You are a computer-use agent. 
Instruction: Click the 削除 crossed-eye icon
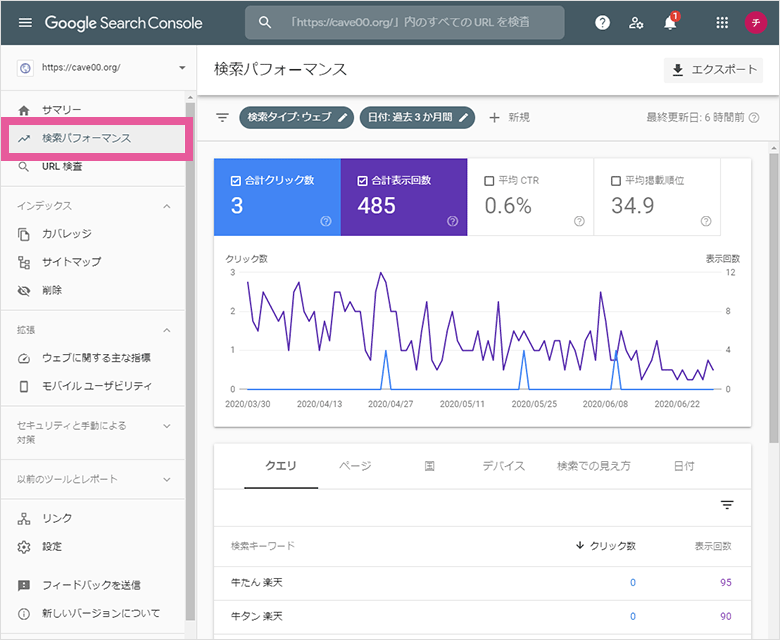coord(24,291)
